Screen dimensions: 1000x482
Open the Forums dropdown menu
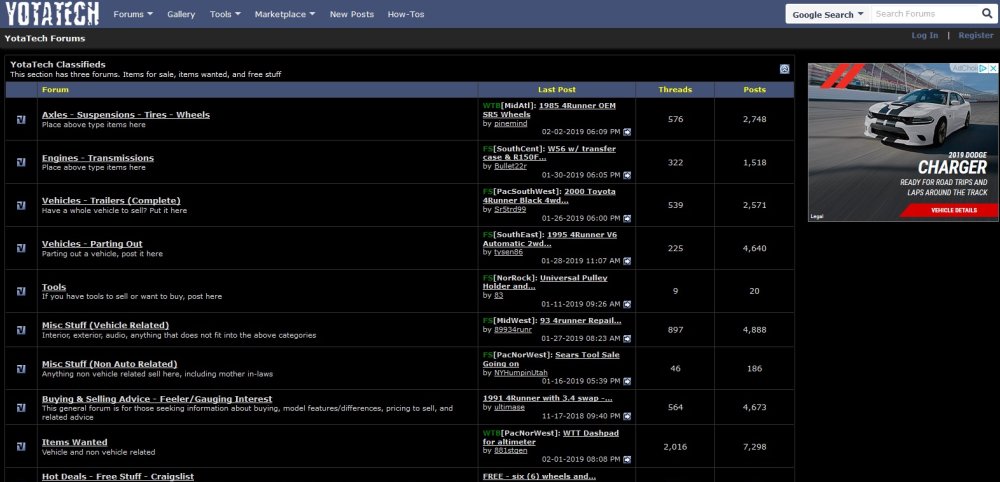[133, 14]
